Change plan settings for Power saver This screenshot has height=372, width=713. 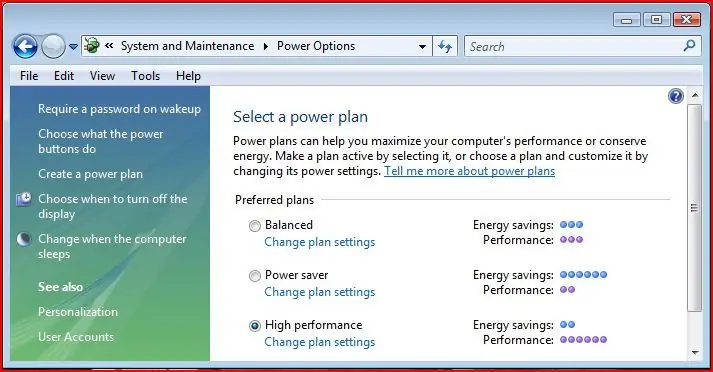point(320,292)
